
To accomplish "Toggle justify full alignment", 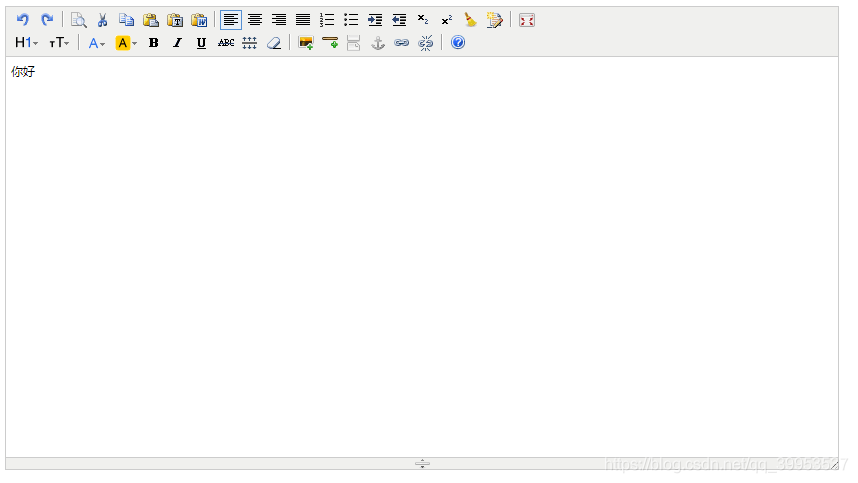I will click(303, 20).
